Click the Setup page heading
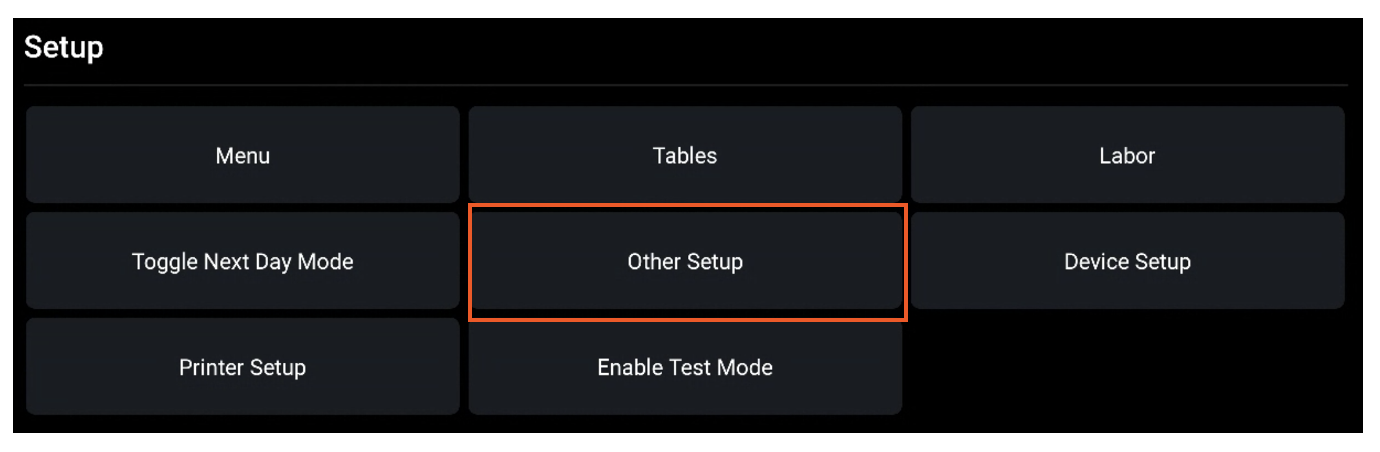Viewport: 1380px width, 452px height. [64, 47]
